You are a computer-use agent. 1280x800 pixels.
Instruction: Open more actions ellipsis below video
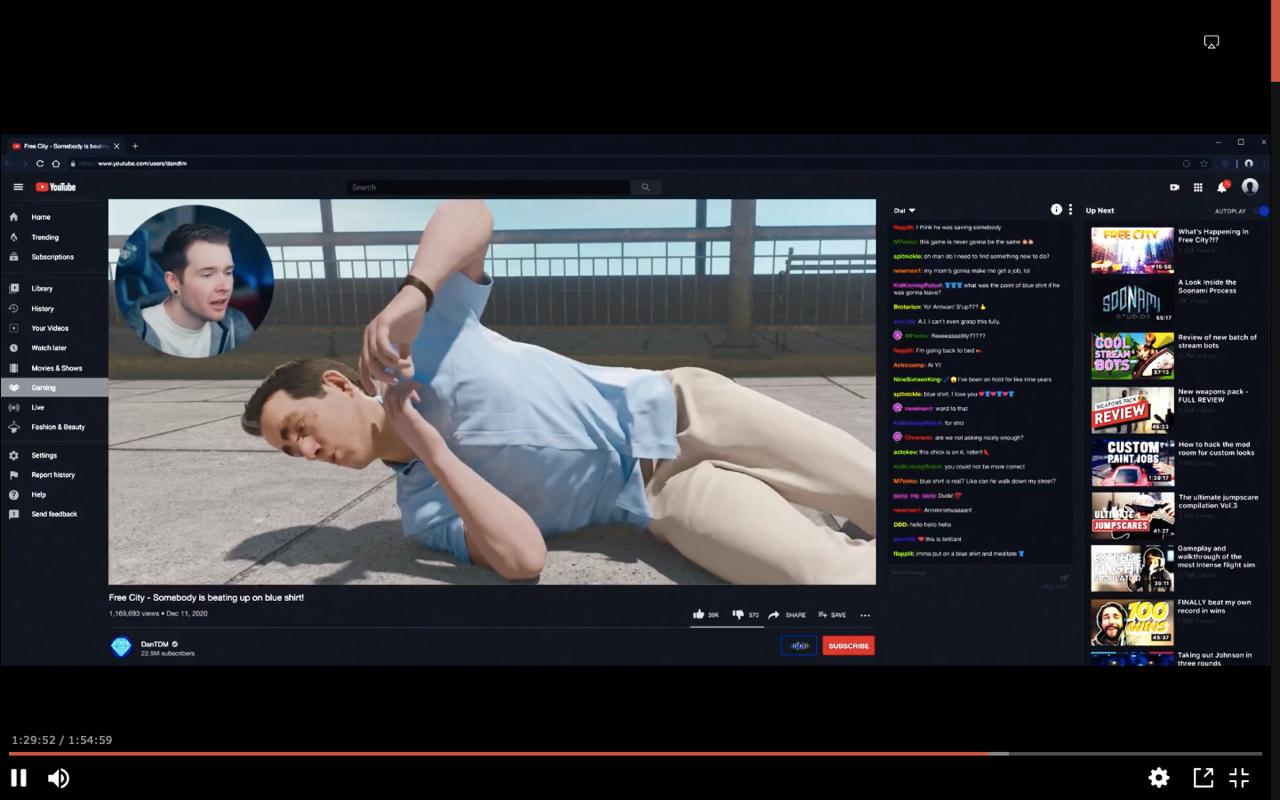pos(865,615)
